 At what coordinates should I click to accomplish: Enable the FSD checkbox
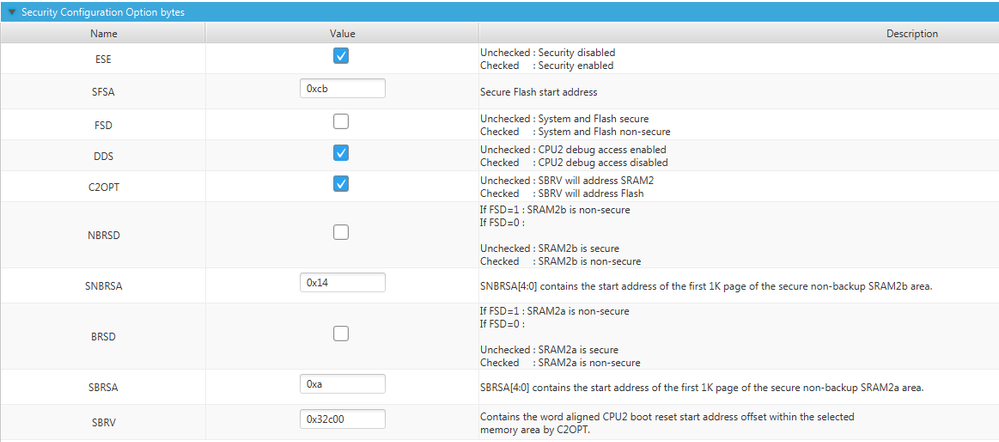(341, 122)
